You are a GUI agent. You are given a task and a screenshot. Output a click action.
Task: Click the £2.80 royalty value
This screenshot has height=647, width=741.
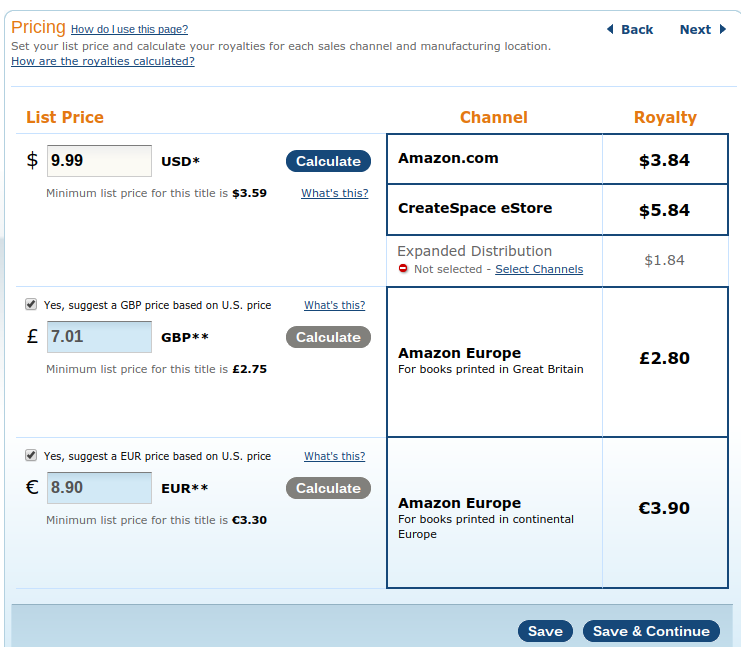(664, 358)
